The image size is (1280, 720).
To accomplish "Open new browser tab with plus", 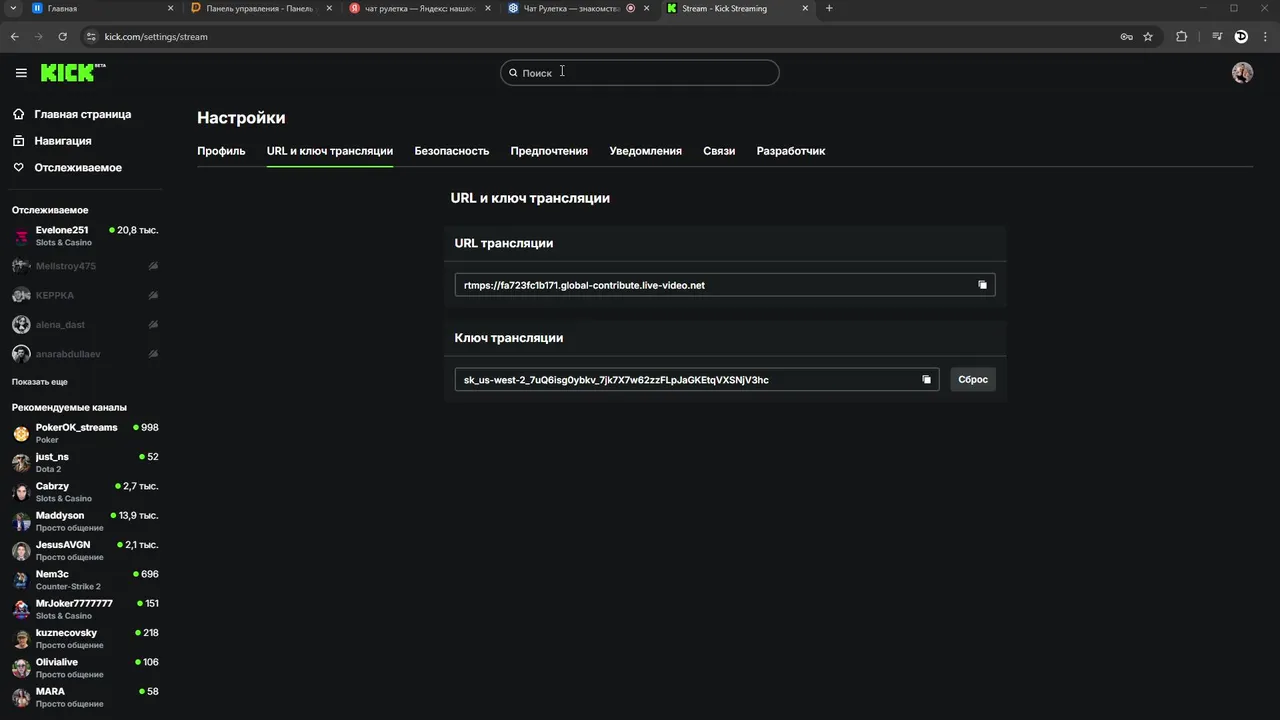I will 829,8.
